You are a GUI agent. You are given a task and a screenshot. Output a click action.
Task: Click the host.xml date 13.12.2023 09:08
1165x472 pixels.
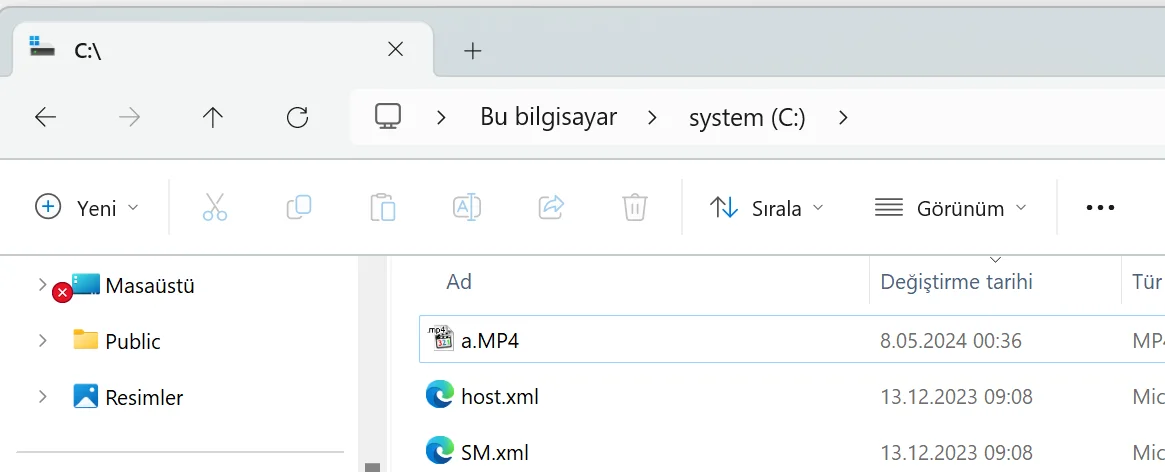click(x=956, y=397)
